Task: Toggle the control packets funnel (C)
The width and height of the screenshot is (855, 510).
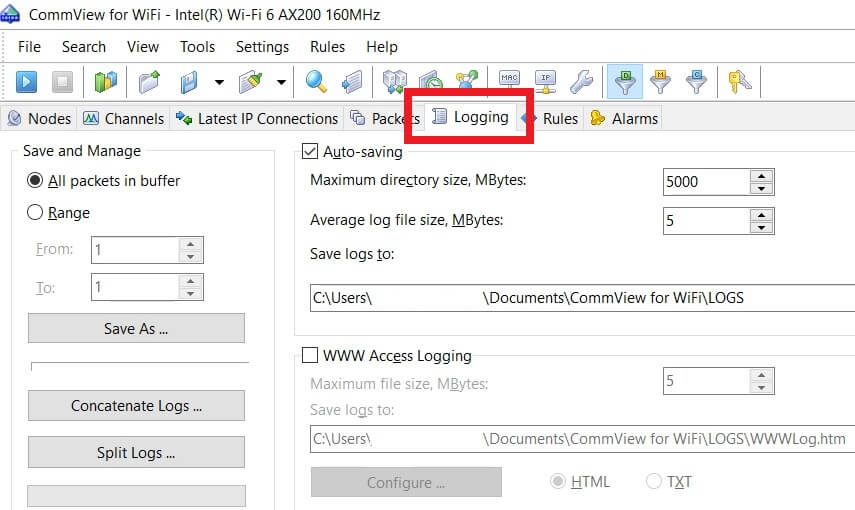Action: tap(696, 82)
